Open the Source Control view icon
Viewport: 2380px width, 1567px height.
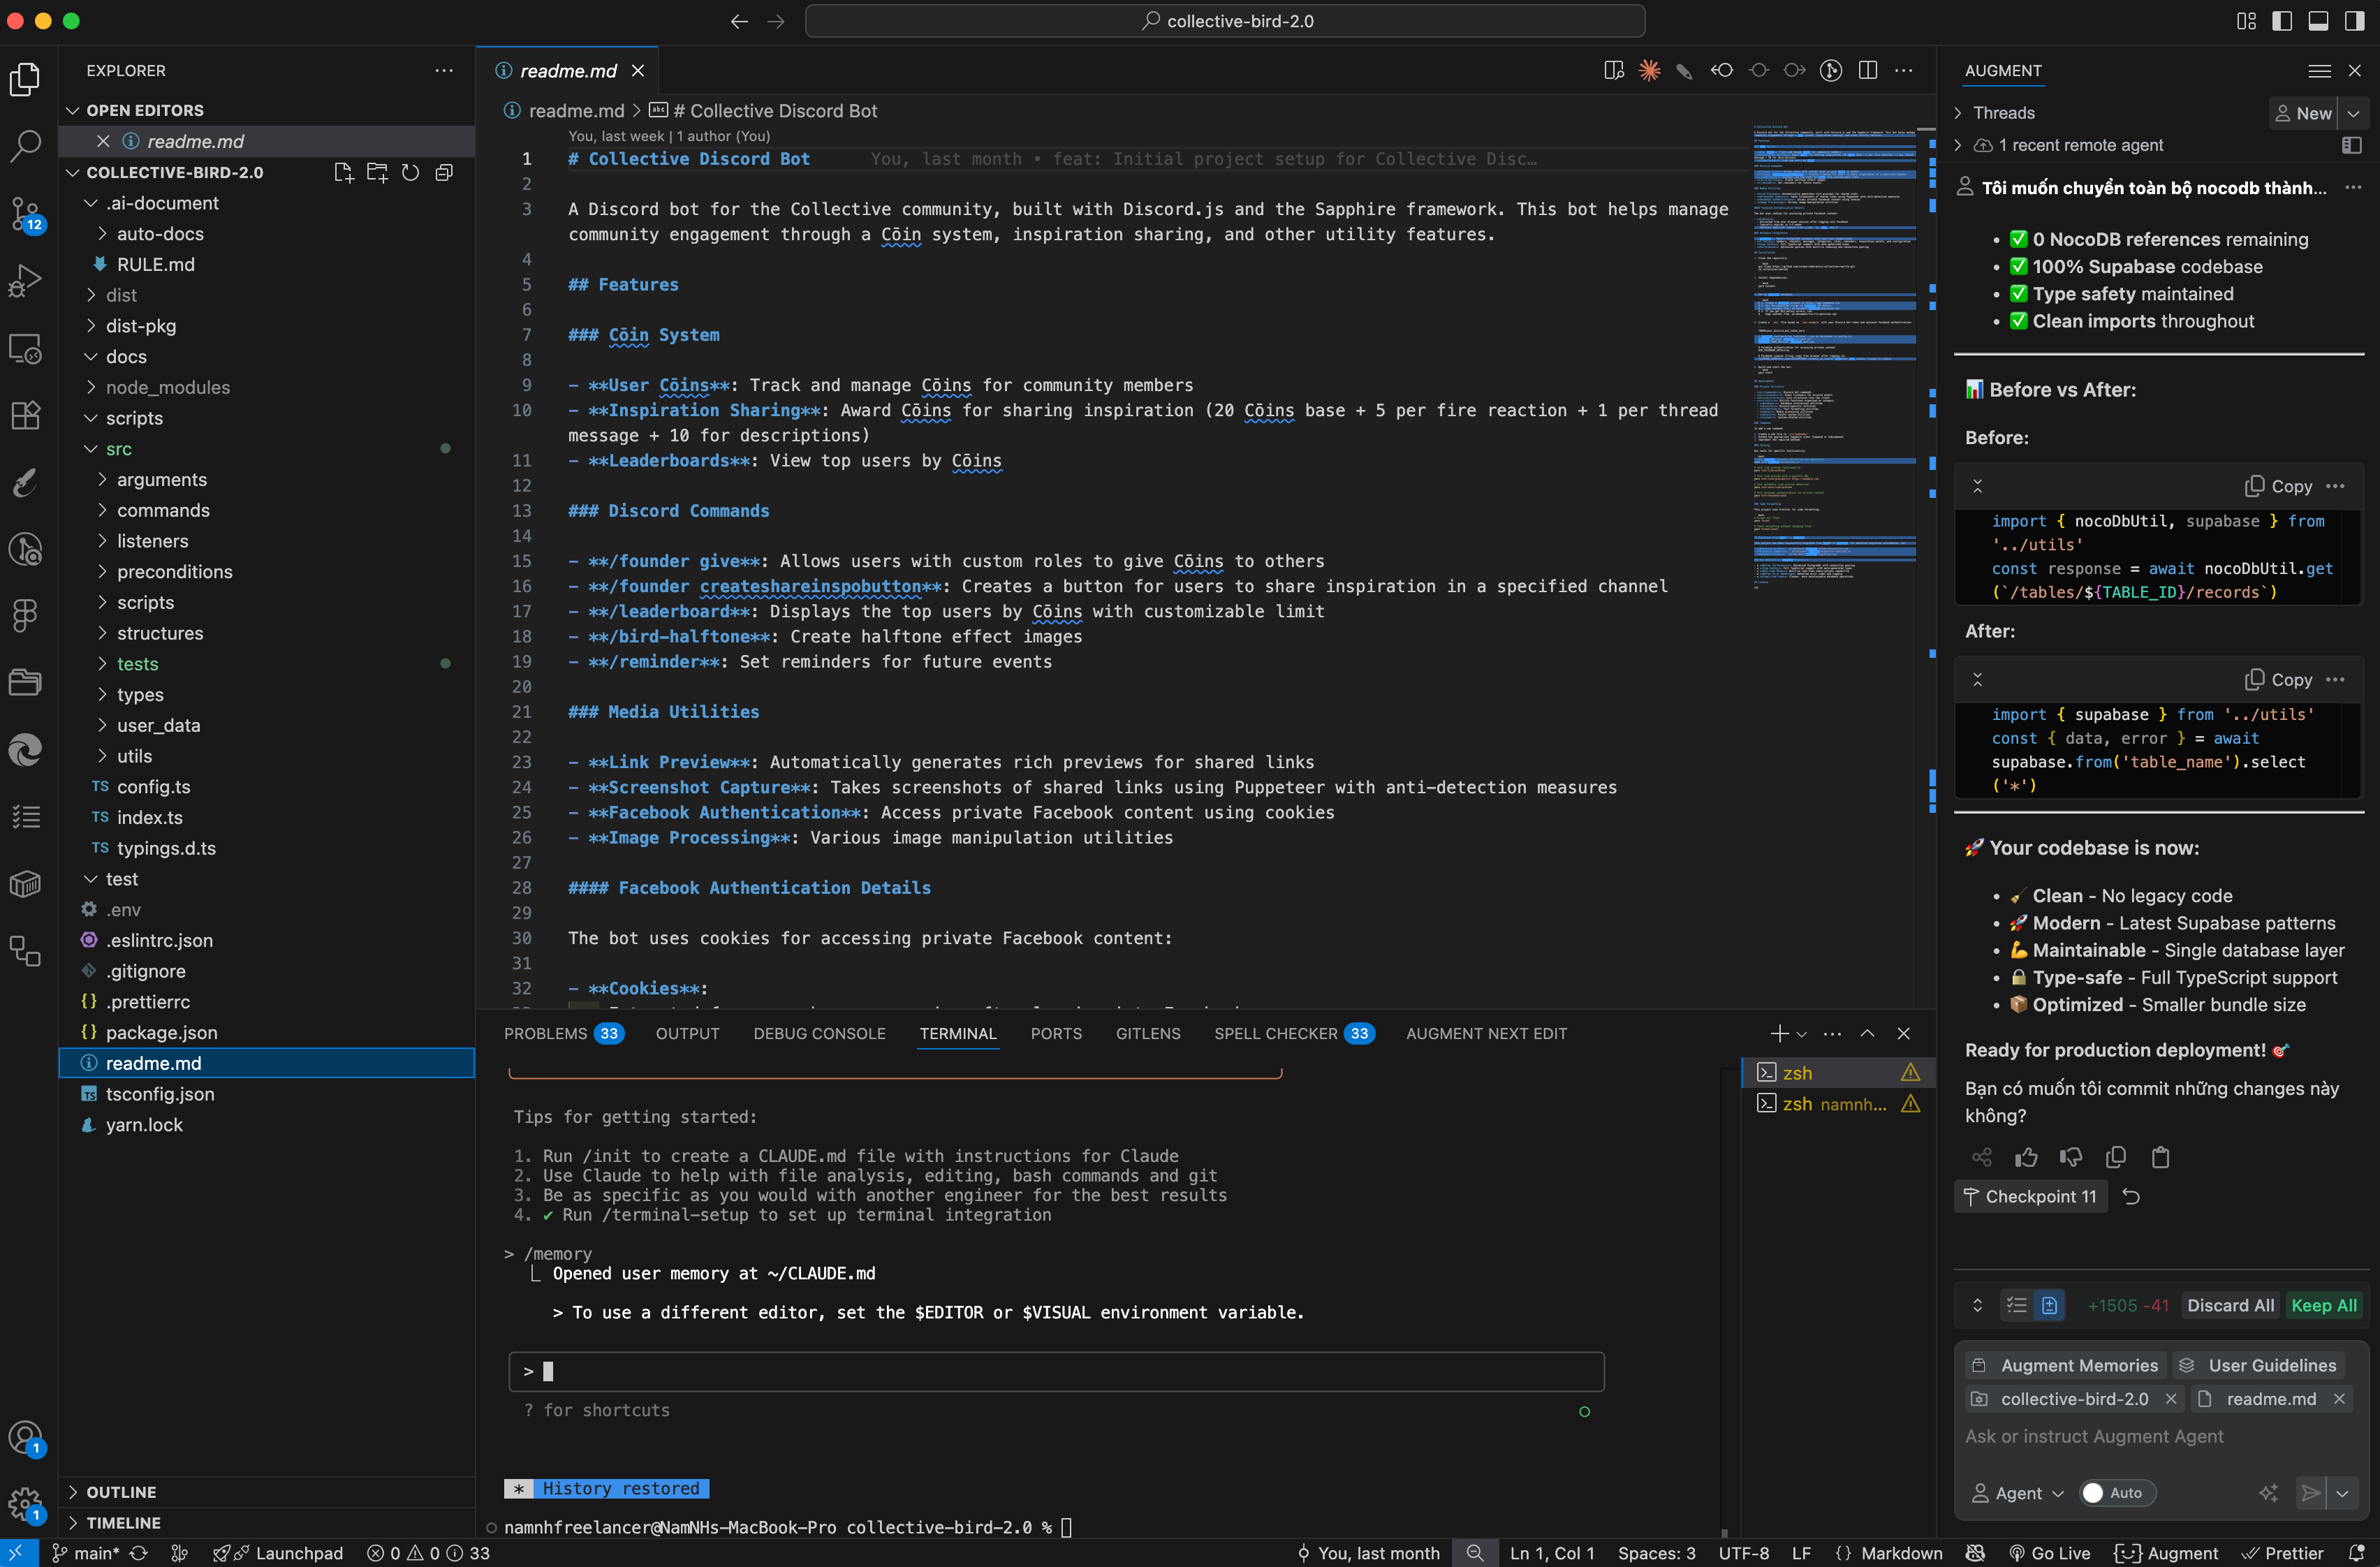click(25, 213)
